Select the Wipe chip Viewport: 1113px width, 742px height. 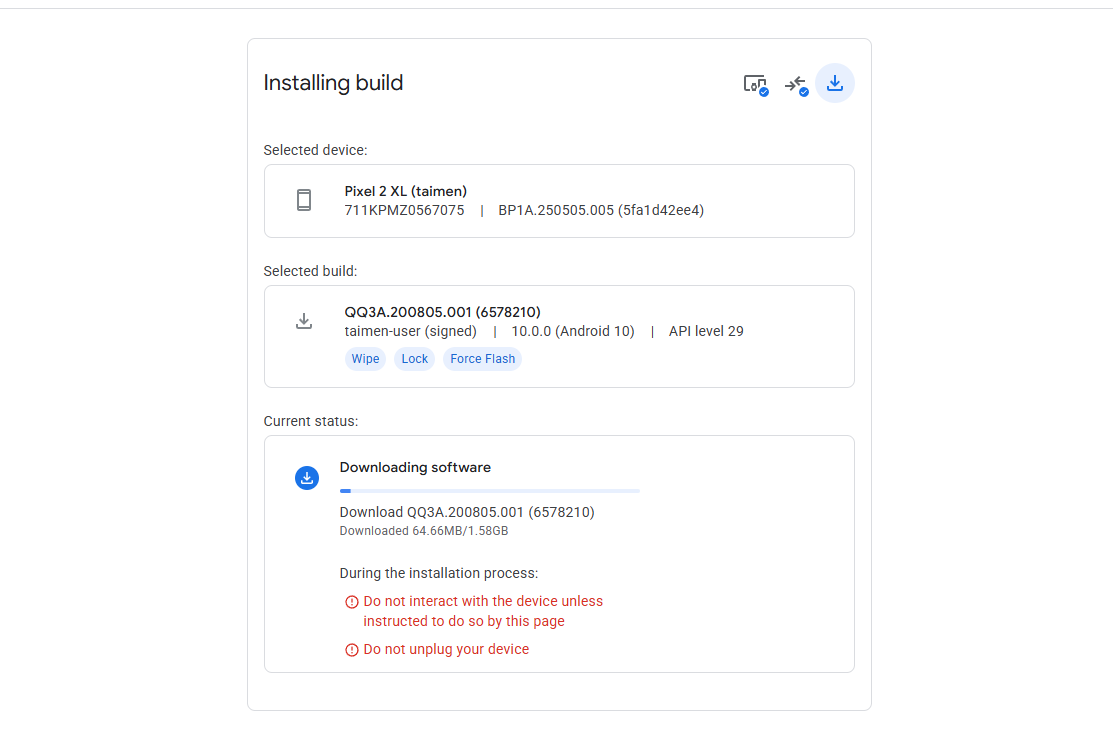tap(366, 359)
